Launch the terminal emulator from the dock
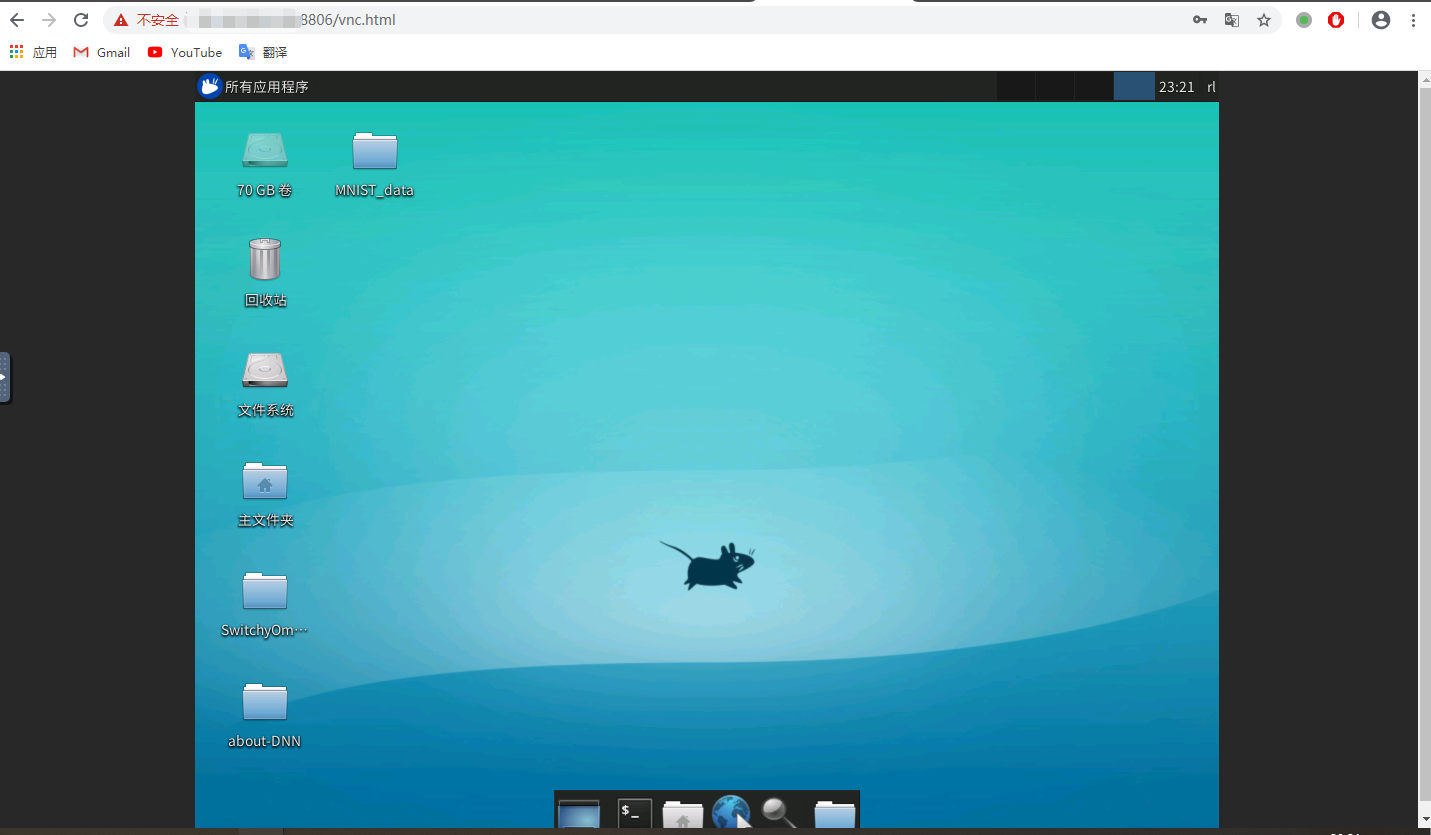 635,813
